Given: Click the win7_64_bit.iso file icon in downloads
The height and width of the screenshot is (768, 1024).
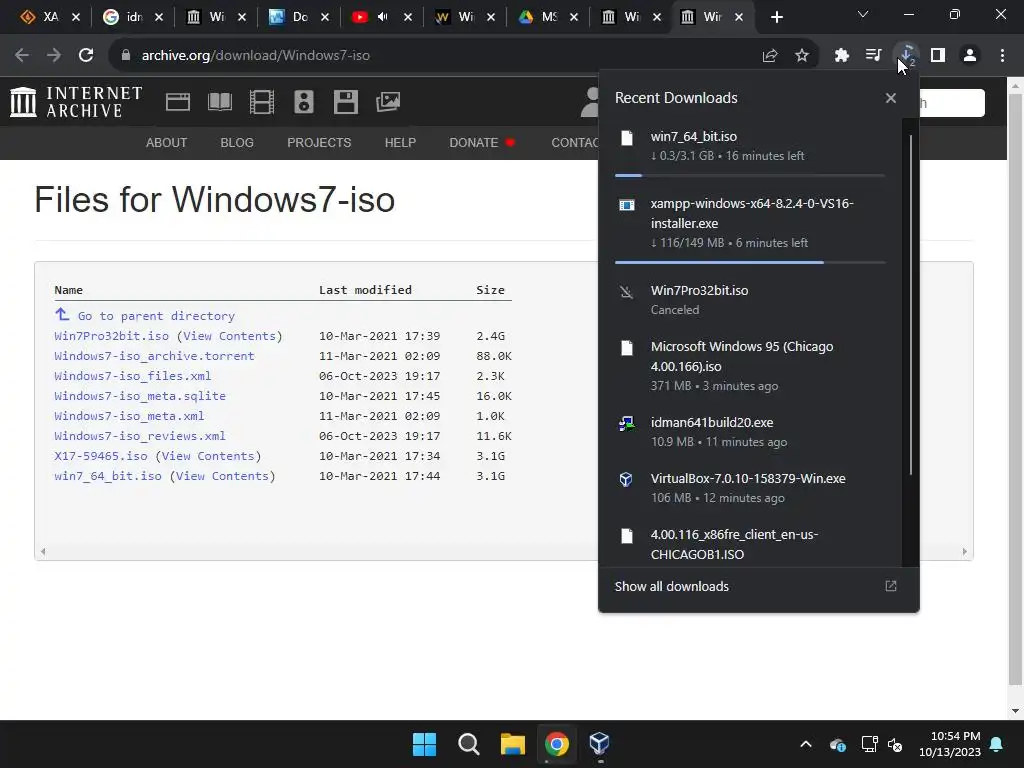Looking at the screenshot, I should point(627,138).
